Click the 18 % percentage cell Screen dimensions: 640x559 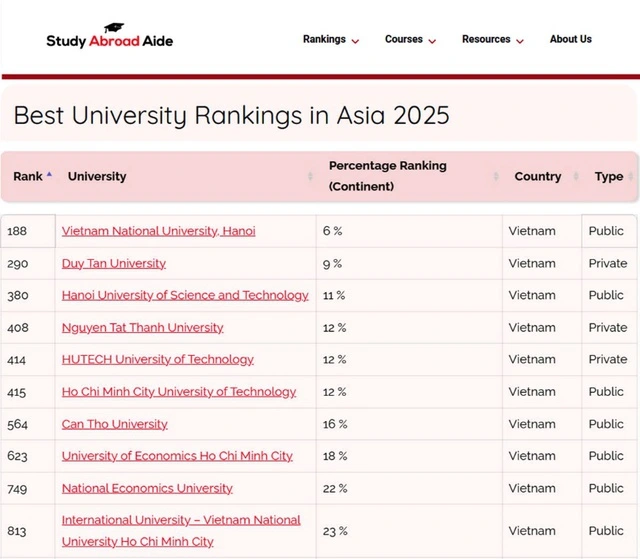pyautogui.click(x=409, y=456)
